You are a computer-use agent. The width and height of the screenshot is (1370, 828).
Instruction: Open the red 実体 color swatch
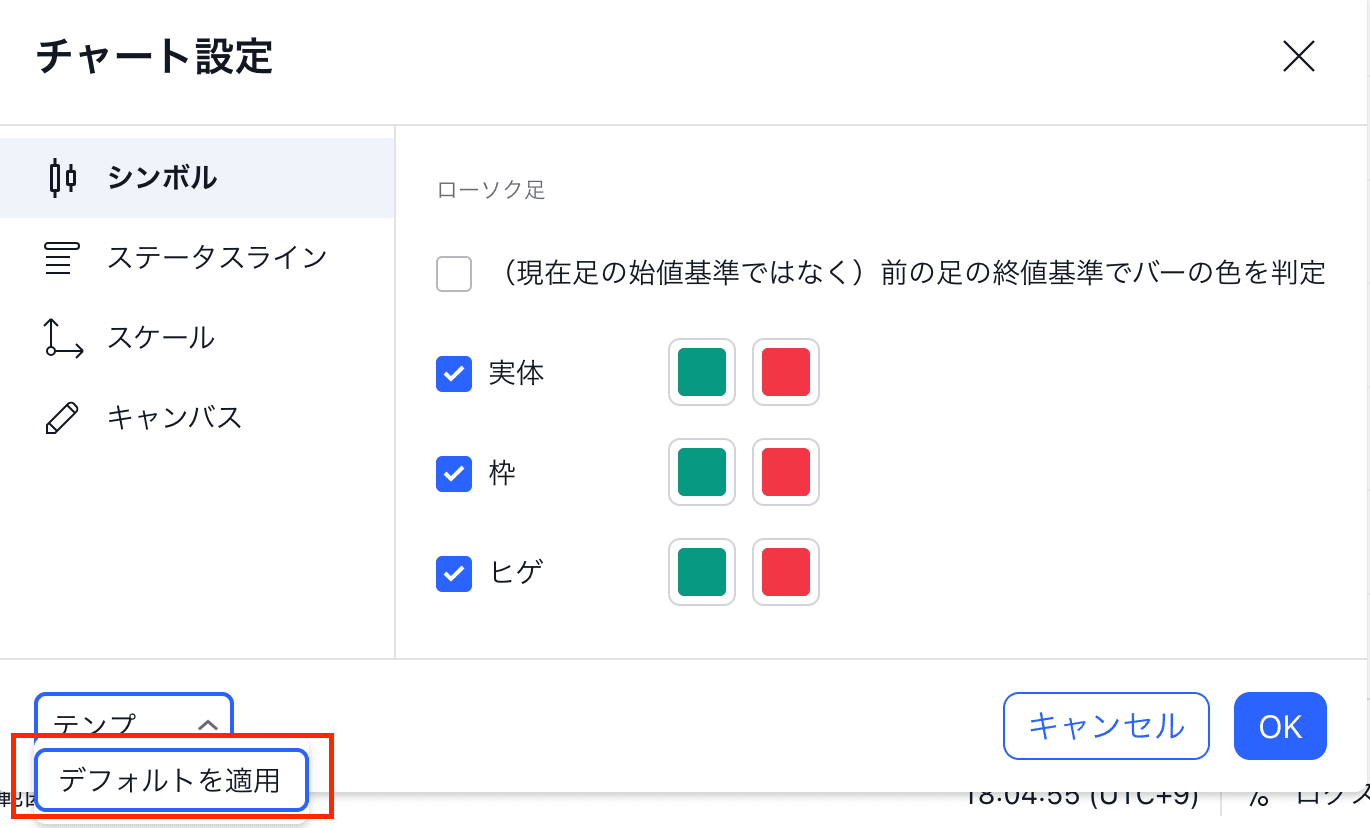pos(786,373)
